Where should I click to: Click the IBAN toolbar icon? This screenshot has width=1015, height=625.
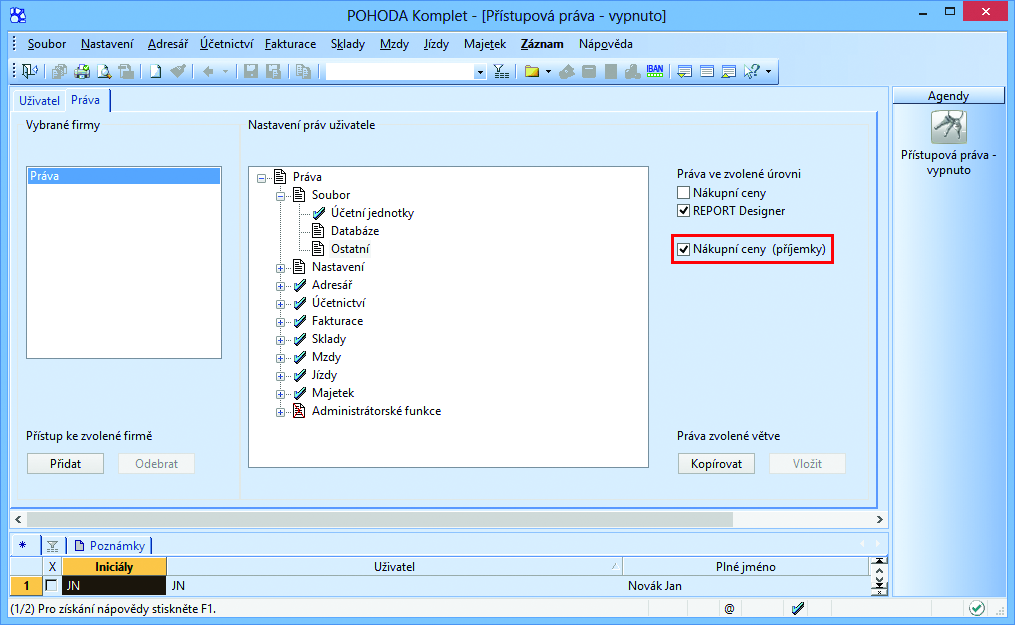coord(654,71)
